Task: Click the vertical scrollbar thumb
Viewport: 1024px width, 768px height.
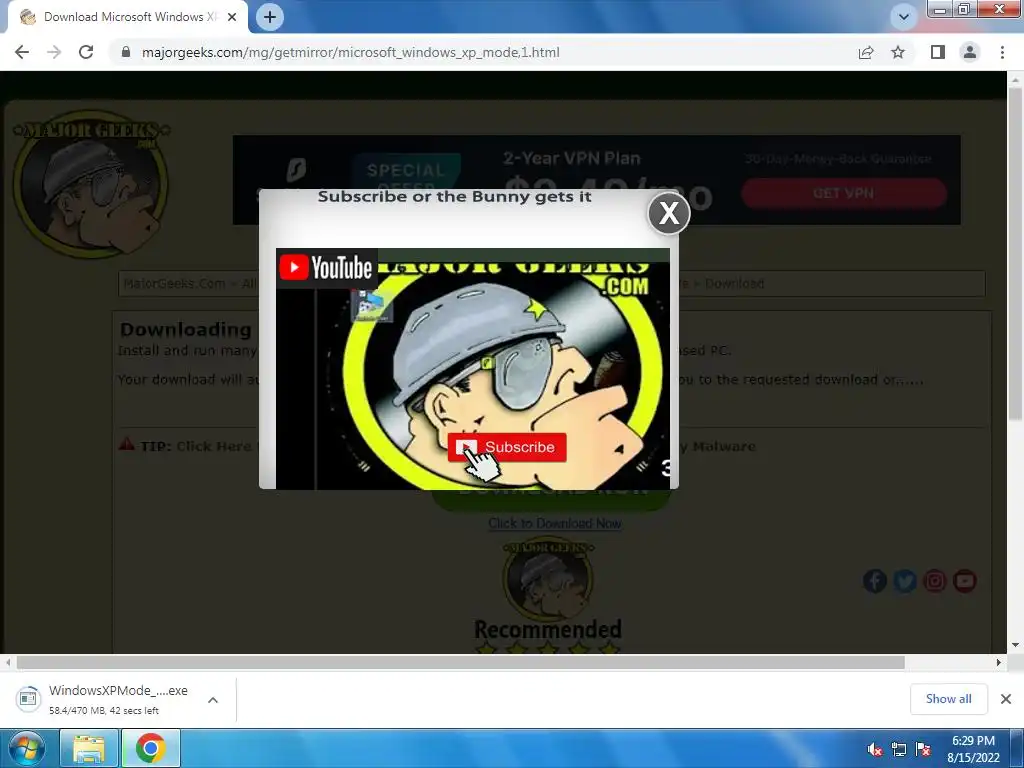Action: click(x=1015, y=253)
